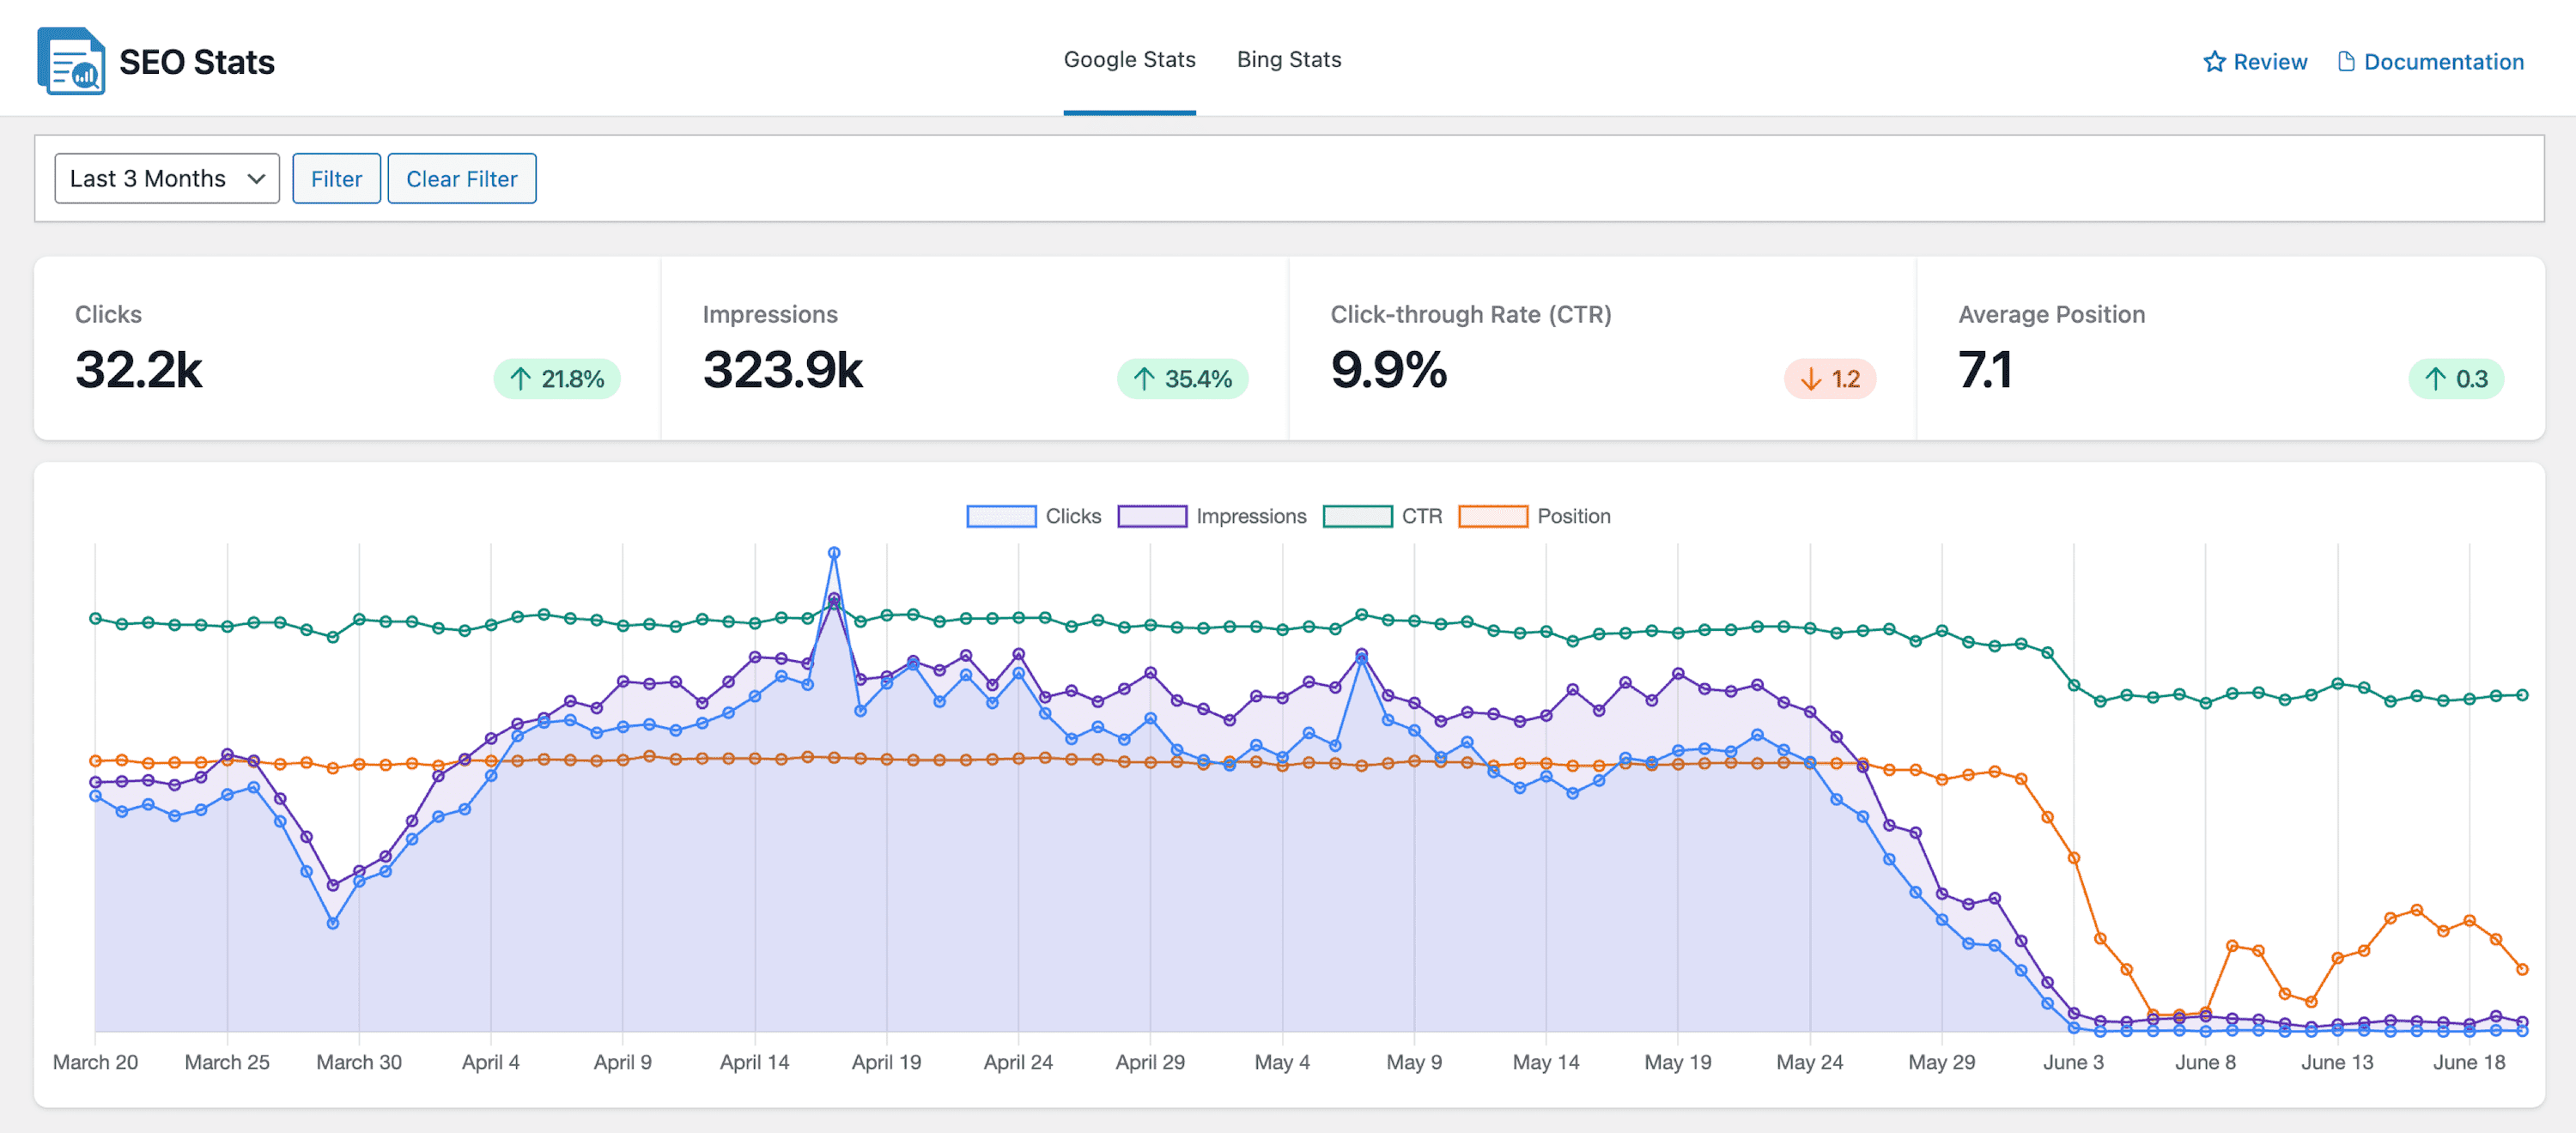Viewport: 2576px width, 1133px height.
Task: Click the document icon beside Documentation
Action: point(2345,62)
